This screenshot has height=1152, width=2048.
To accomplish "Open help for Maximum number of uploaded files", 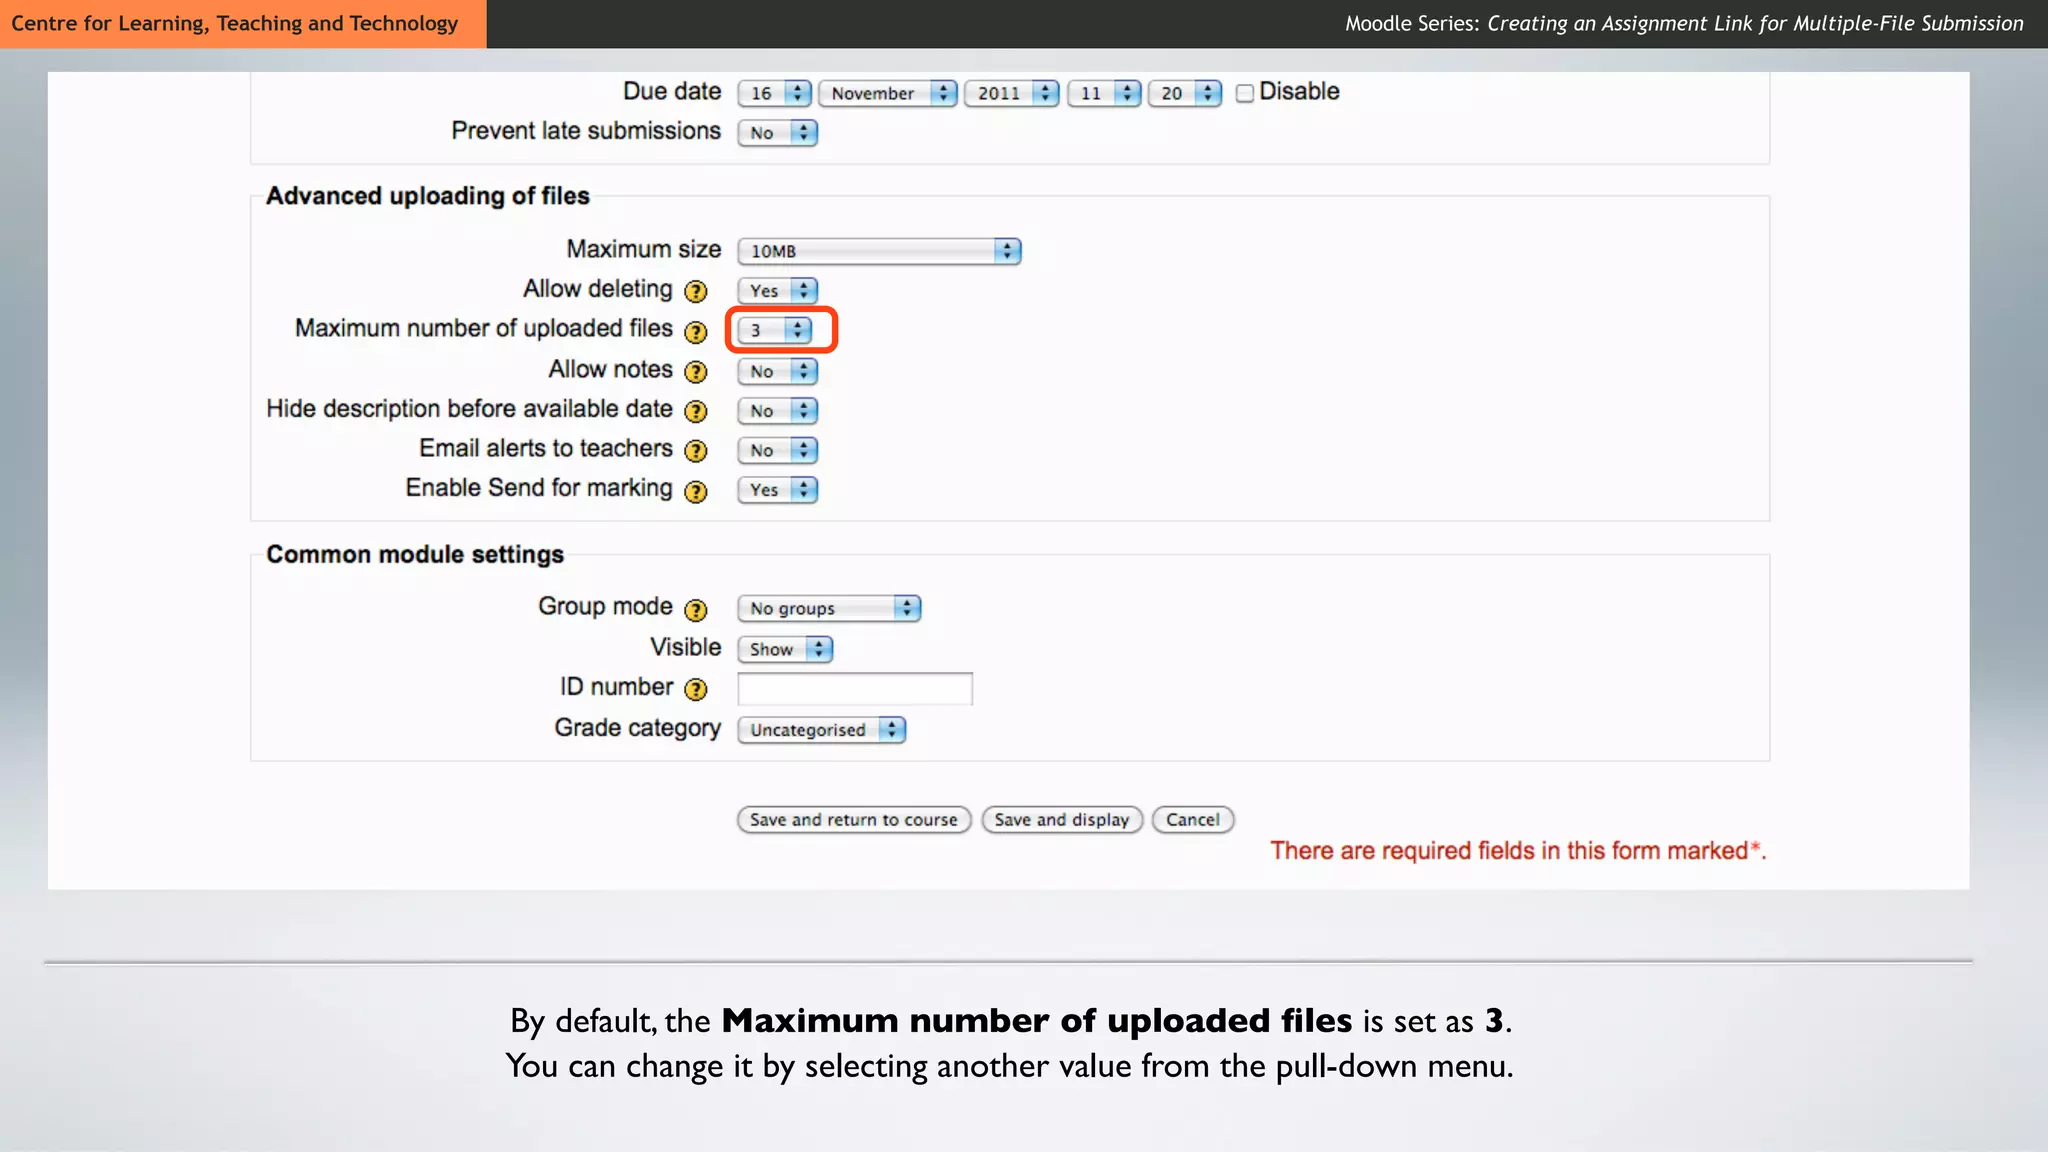I will tap(695, 331).
